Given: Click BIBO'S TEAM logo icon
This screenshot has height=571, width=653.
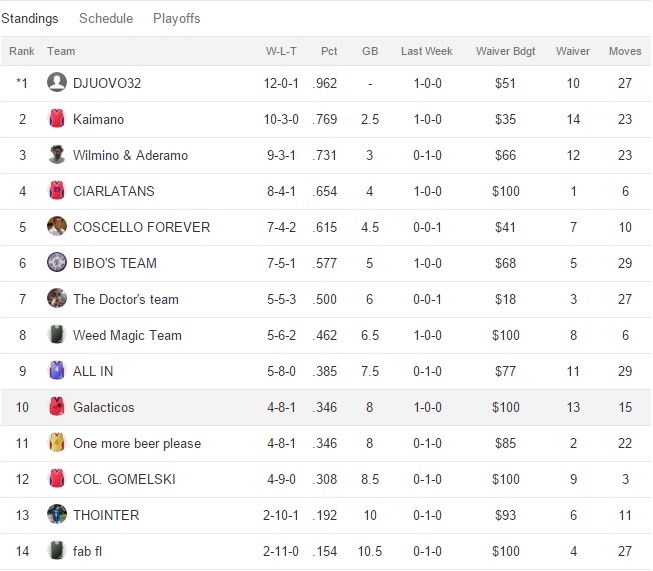Looking at the screenshot, I should 57,263.
